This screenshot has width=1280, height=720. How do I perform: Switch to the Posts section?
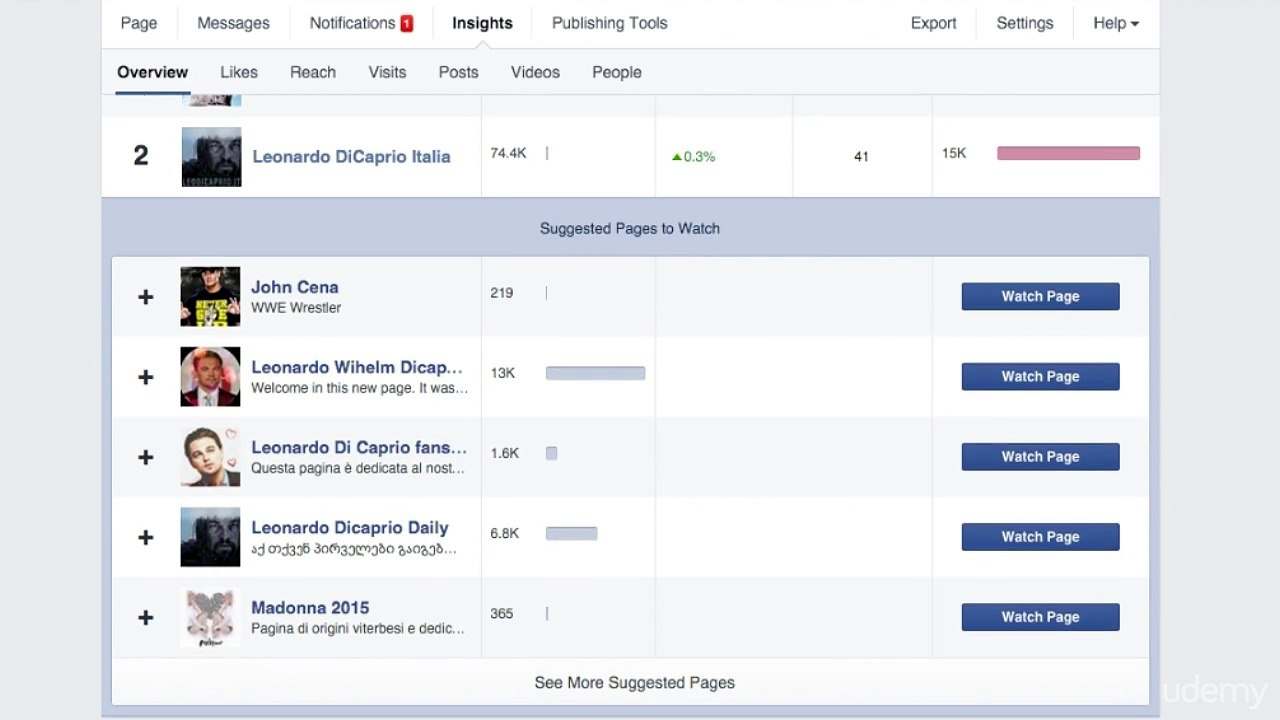458,72
